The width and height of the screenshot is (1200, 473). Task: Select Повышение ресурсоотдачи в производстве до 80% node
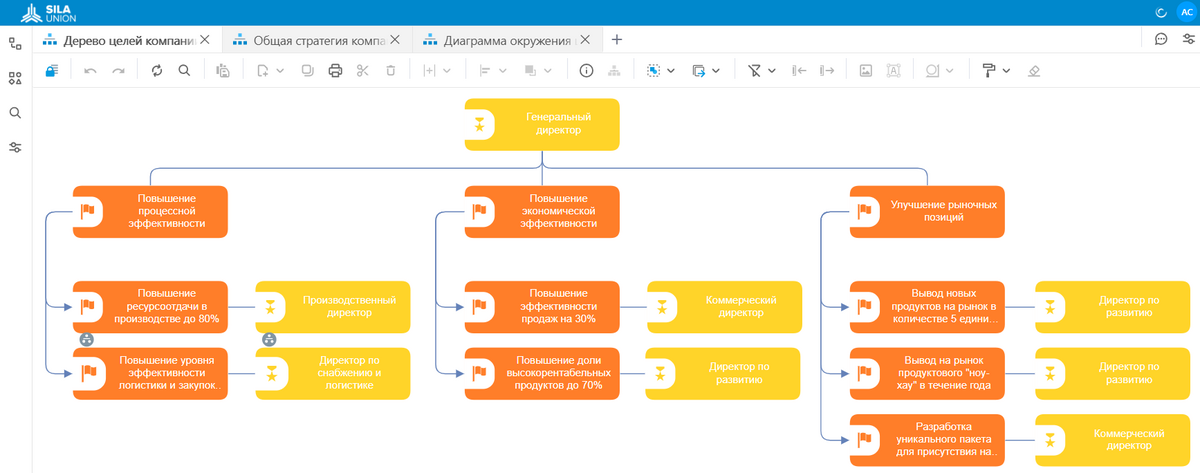click(x=151, y=306)
